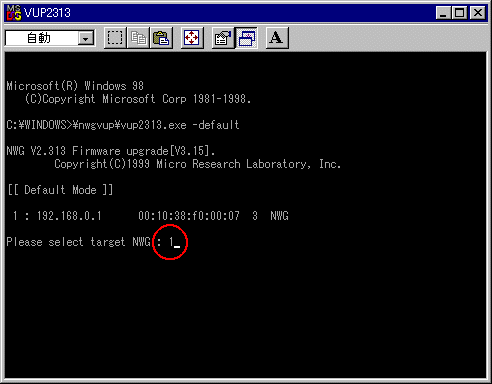Click the MAC address 00:10:38:f0:00:07

tap(189, 216)
